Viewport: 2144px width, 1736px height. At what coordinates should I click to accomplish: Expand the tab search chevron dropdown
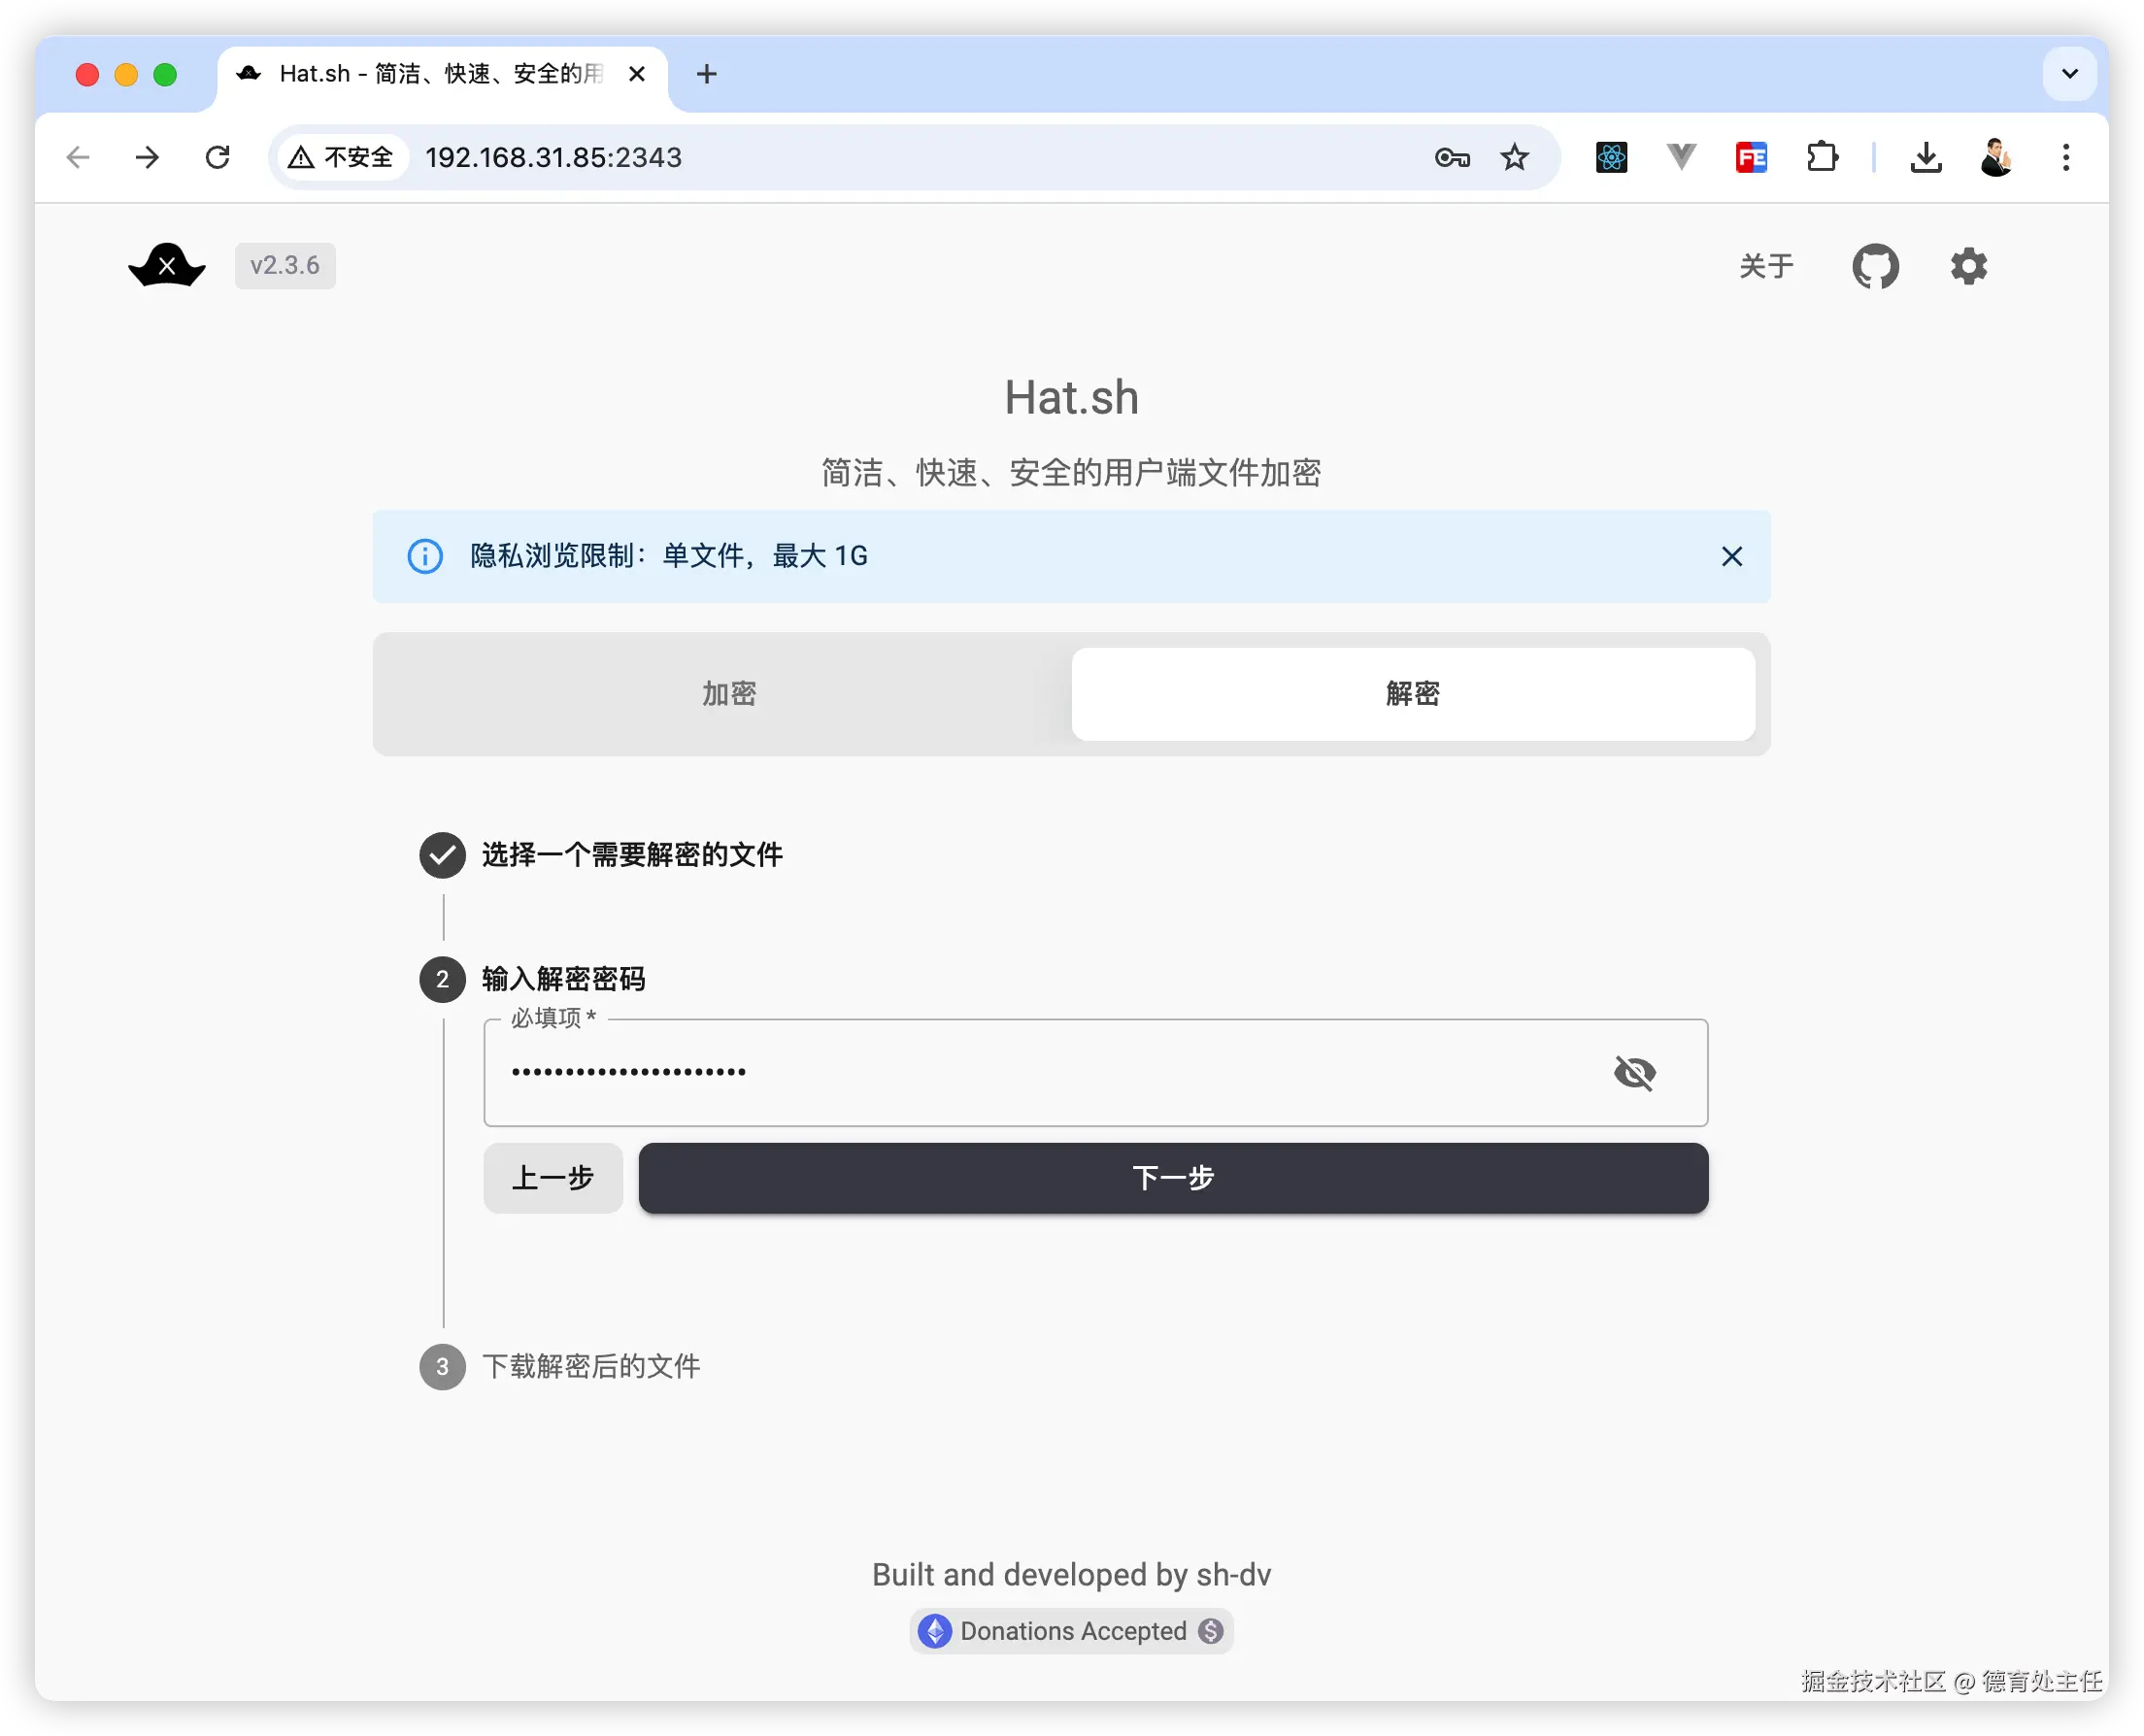[x=2069, y=74]
